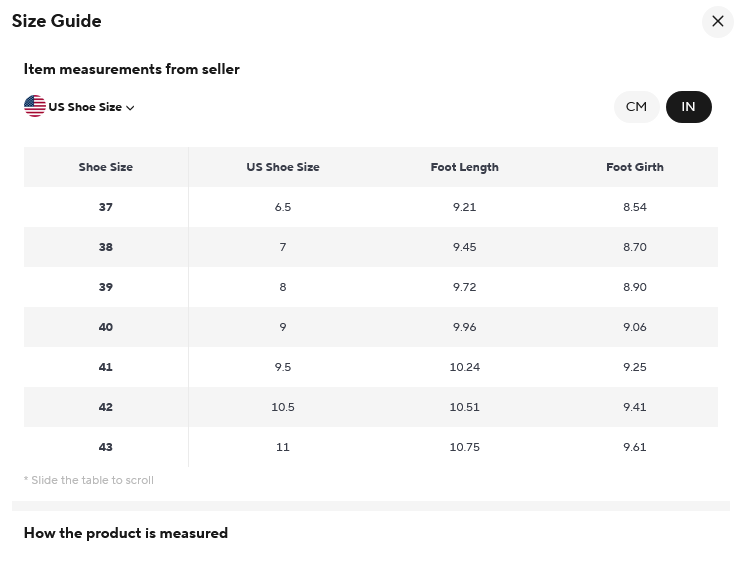Click the Shoe Size column header
Viewport: 739px width, 580px height.
point(106,167)
